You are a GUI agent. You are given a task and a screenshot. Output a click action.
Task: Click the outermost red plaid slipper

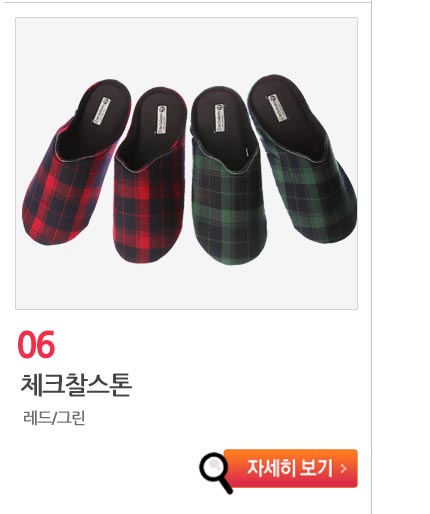(77, 162)
